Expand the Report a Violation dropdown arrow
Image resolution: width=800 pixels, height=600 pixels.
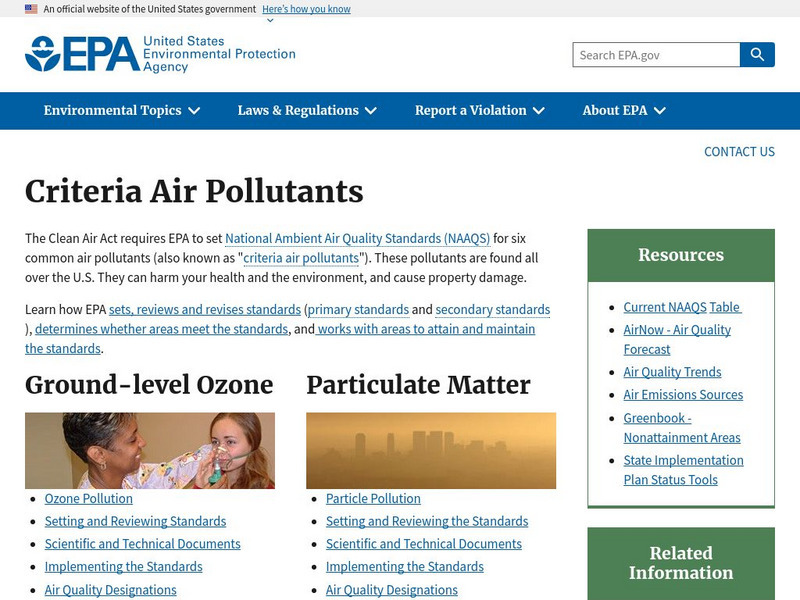click(x=539, y=111)
